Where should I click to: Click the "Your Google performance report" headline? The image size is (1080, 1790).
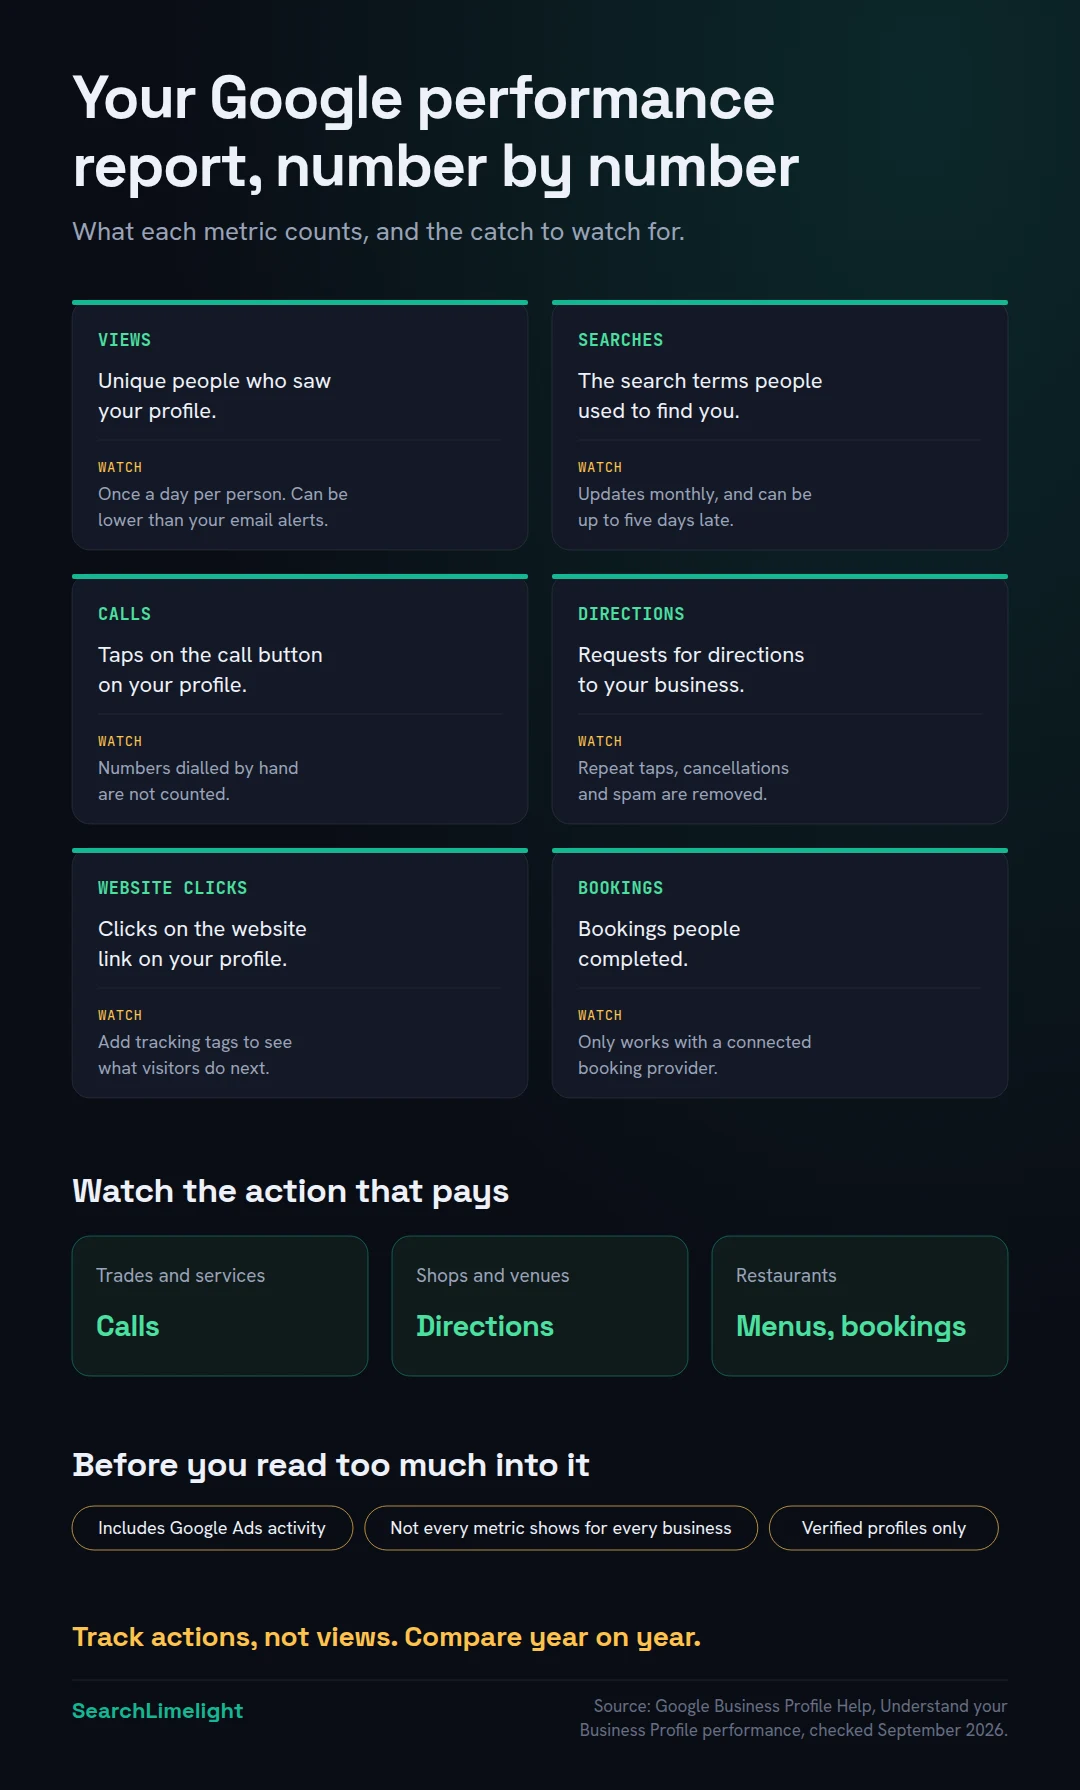[436, 132]
